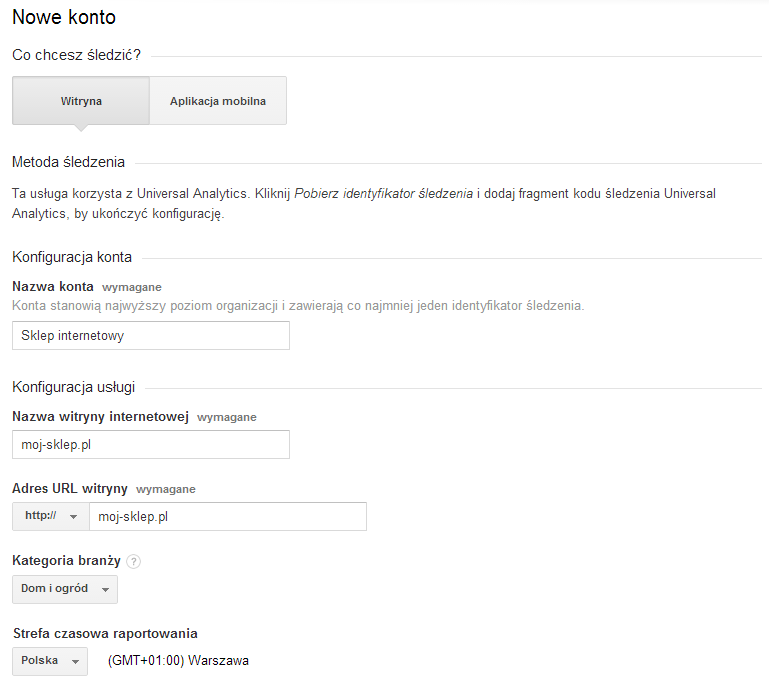
Task: Expand the Dom i ogród category dropdown
Action: point(65,589)
